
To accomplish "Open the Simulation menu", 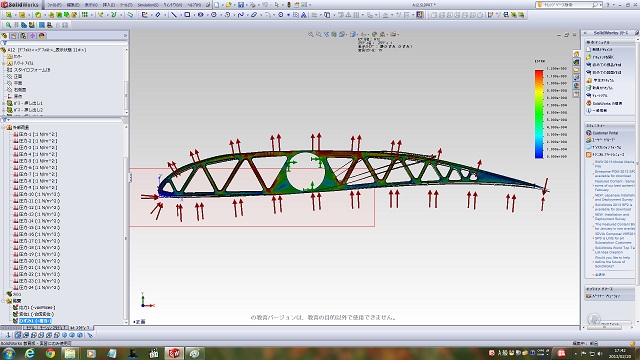I will click(148, 5).
